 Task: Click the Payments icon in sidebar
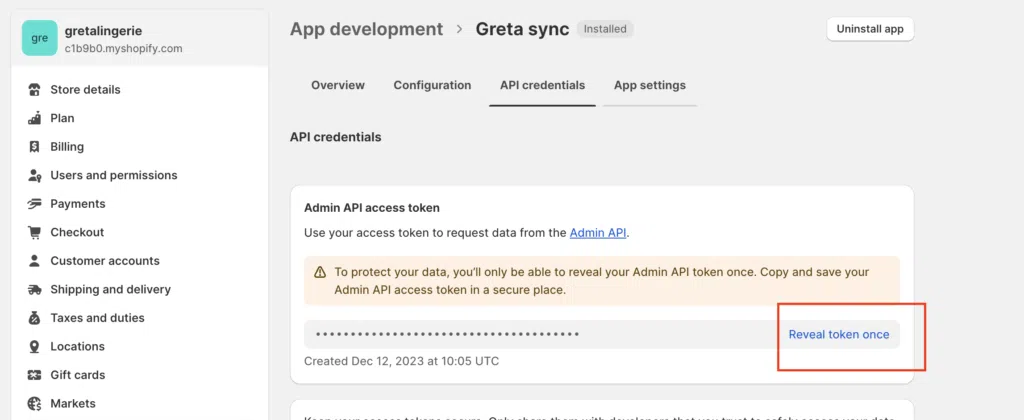33,204
